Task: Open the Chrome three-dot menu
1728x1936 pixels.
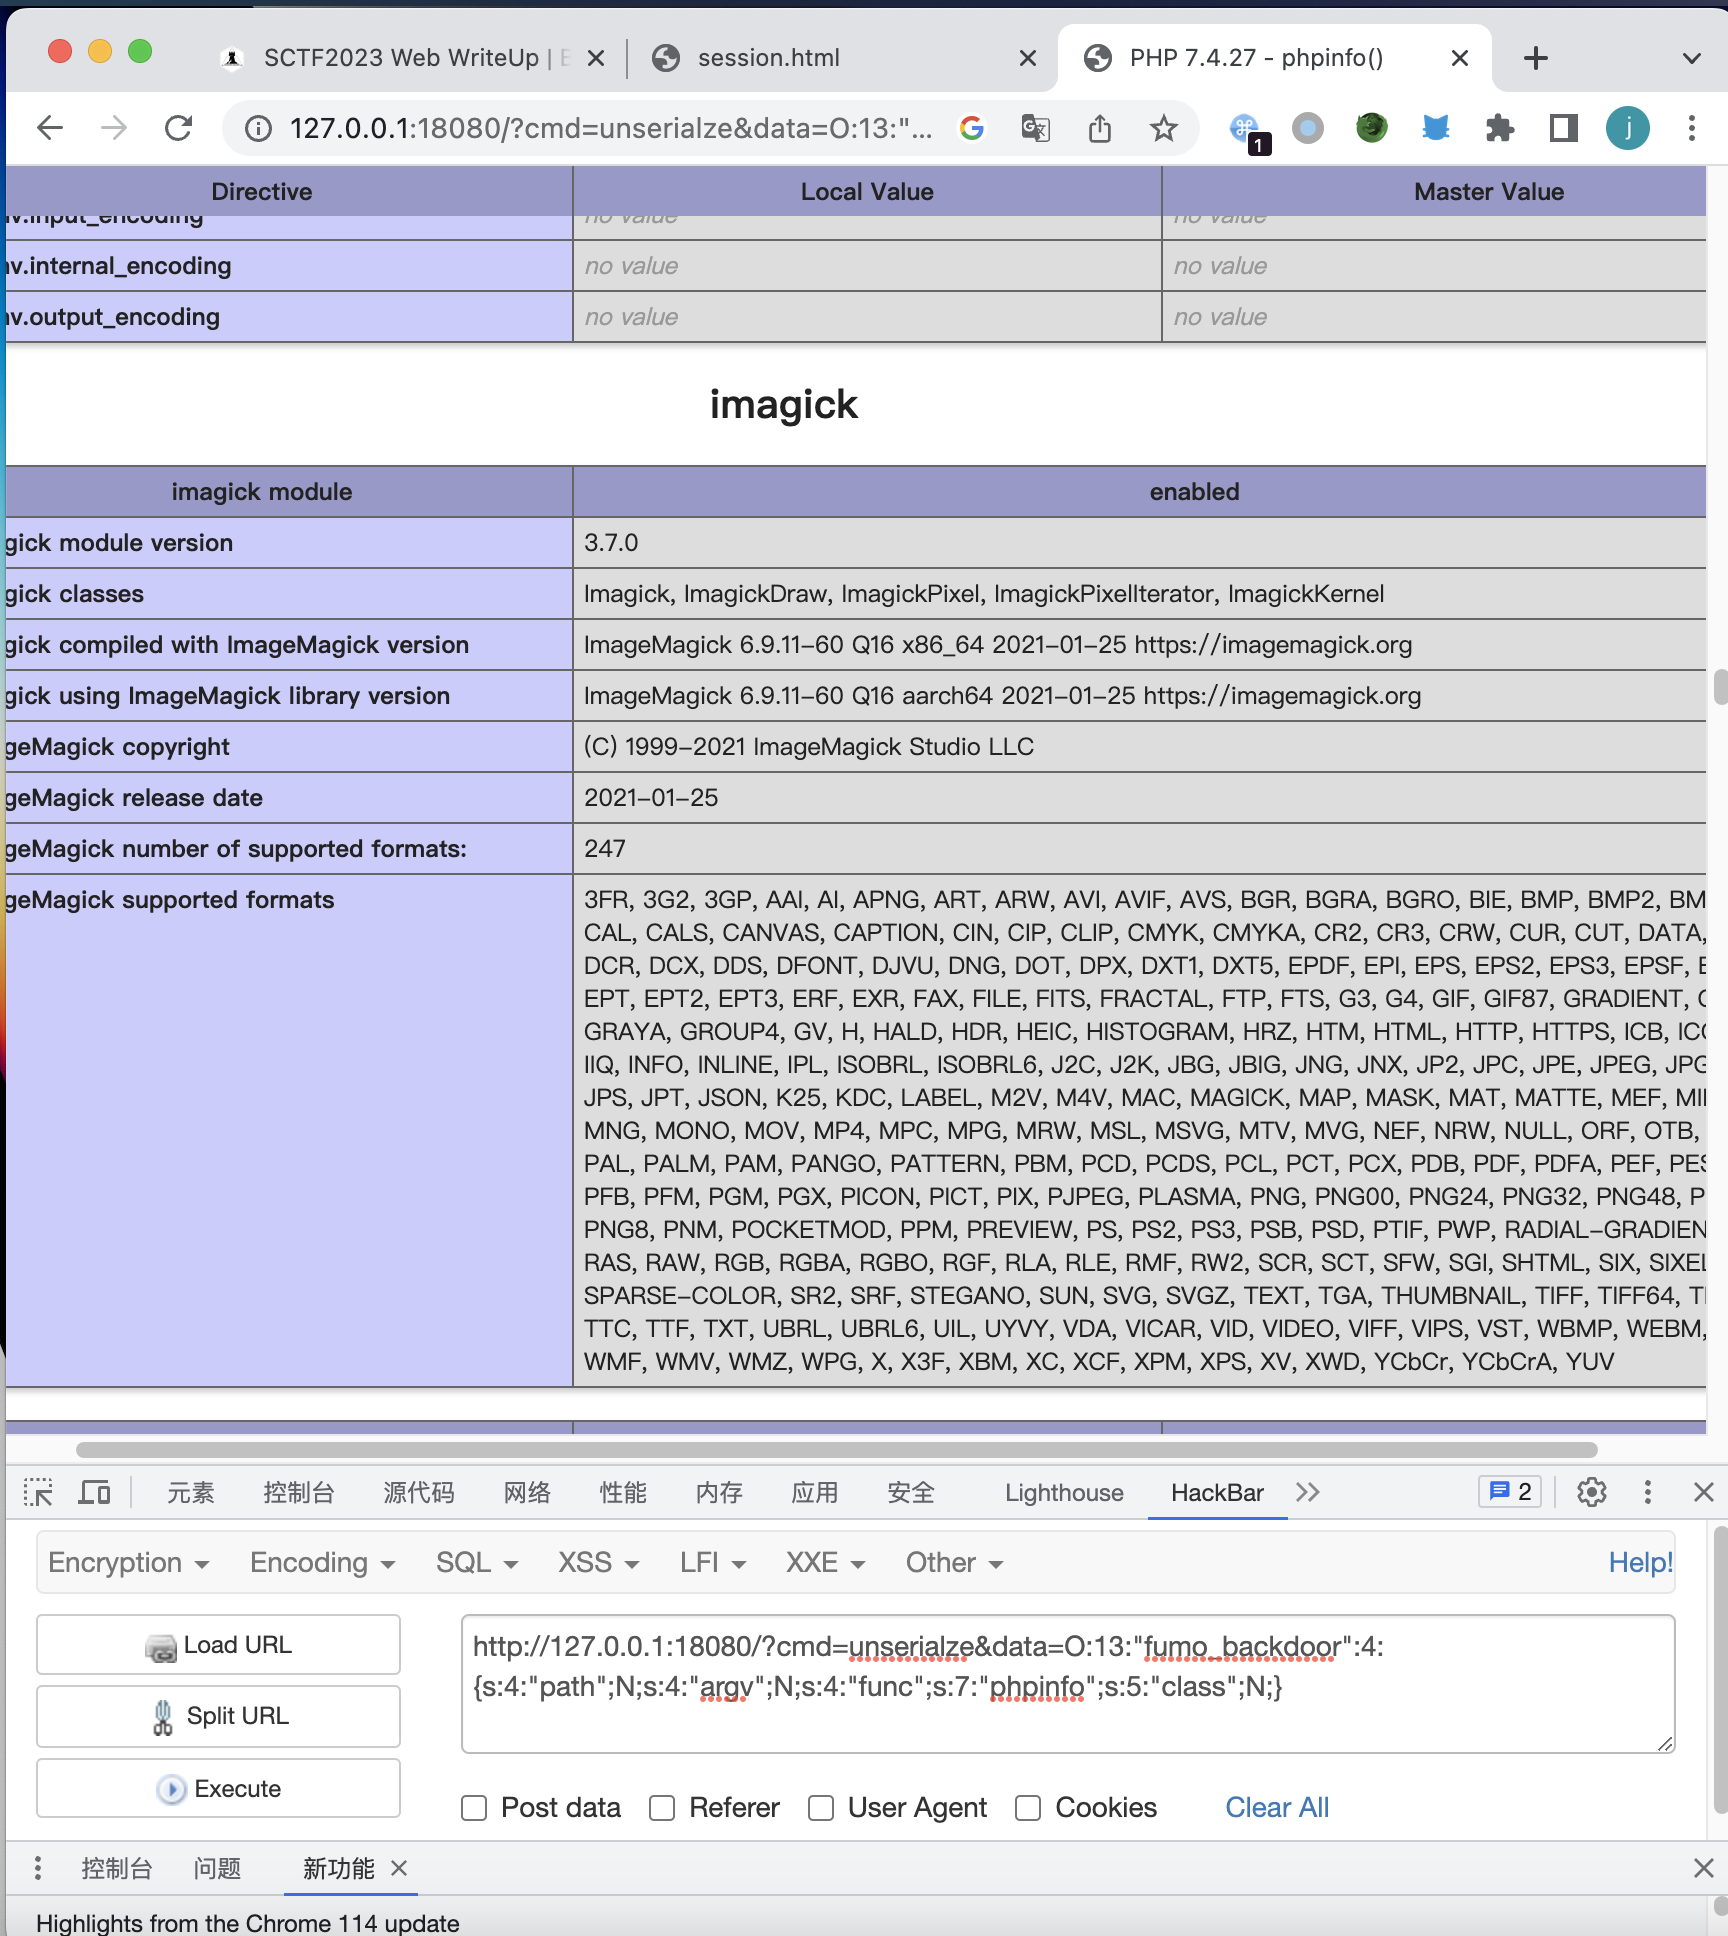Action: pos(1692,128)
